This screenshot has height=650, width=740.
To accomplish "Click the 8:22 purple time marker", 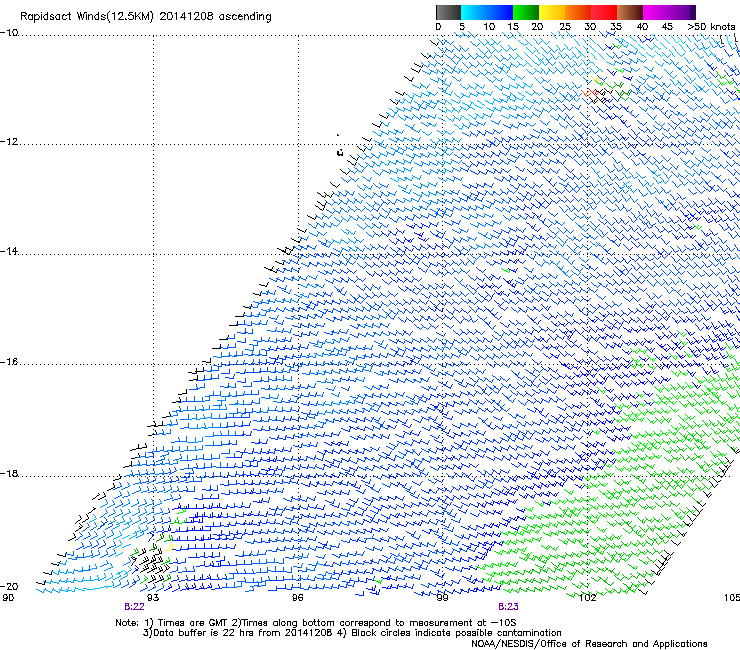I will 135,607.
